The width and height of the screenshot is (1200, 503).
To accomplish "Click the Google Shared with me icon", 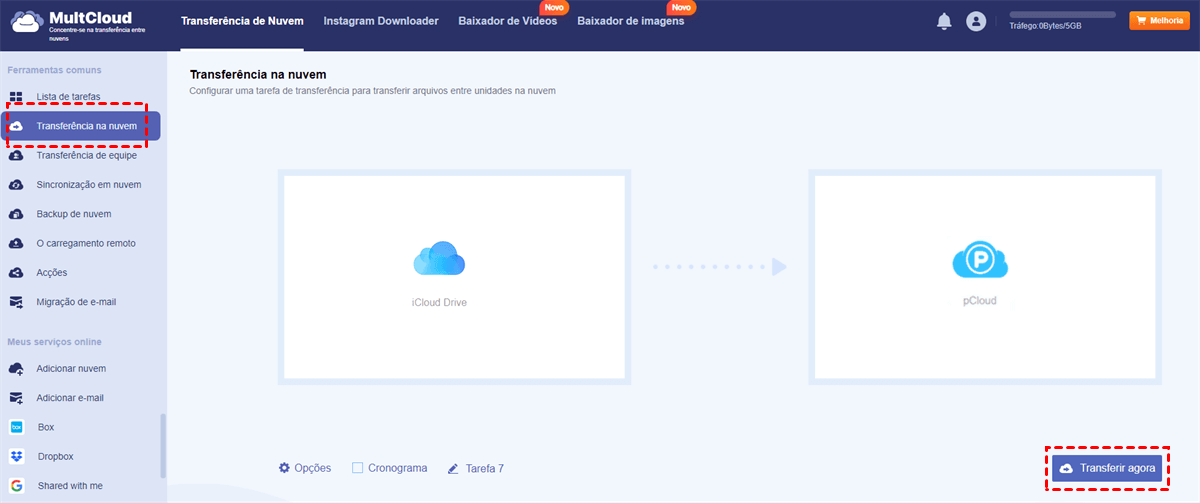I will [x=16, y=485].
